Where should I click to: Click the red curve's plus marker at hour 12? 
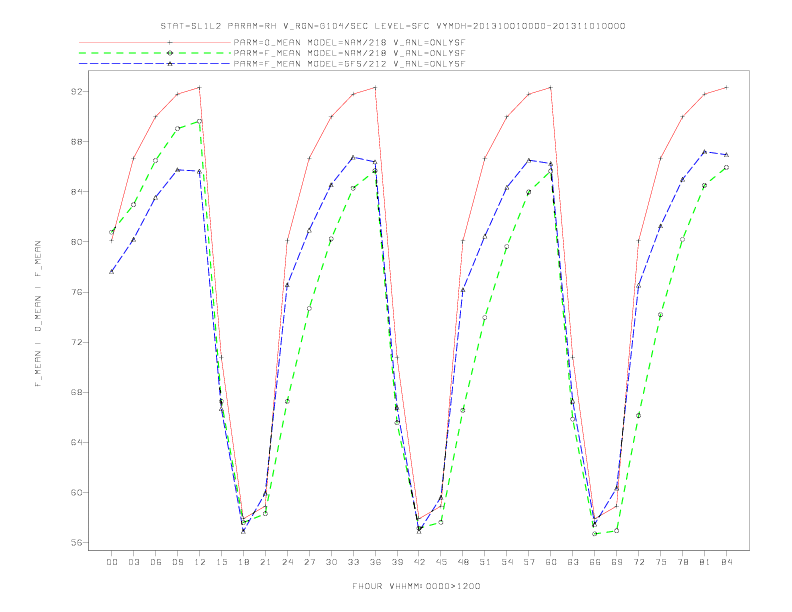tap(200, 87)
